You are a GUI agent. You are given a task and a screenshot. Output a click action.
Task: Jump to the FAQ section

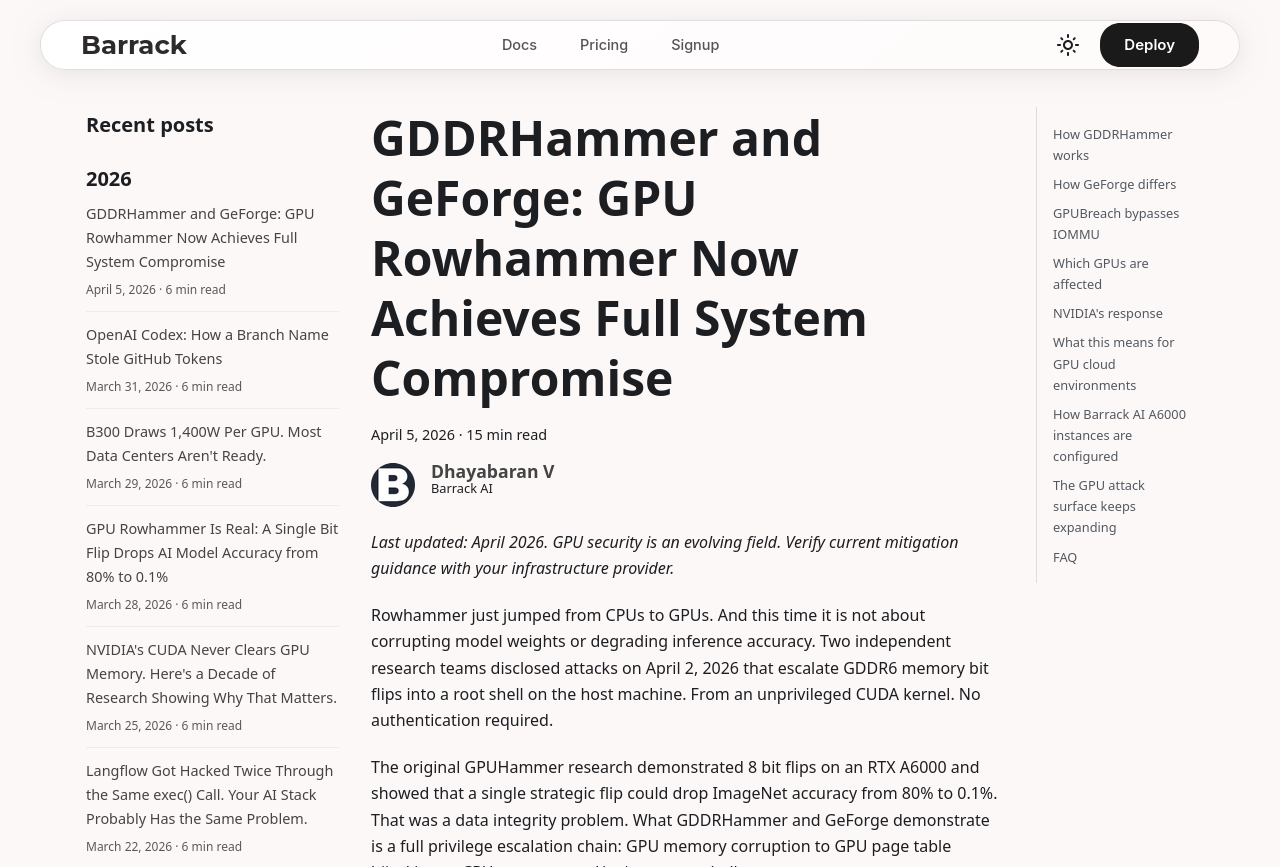coord(1065,557)
